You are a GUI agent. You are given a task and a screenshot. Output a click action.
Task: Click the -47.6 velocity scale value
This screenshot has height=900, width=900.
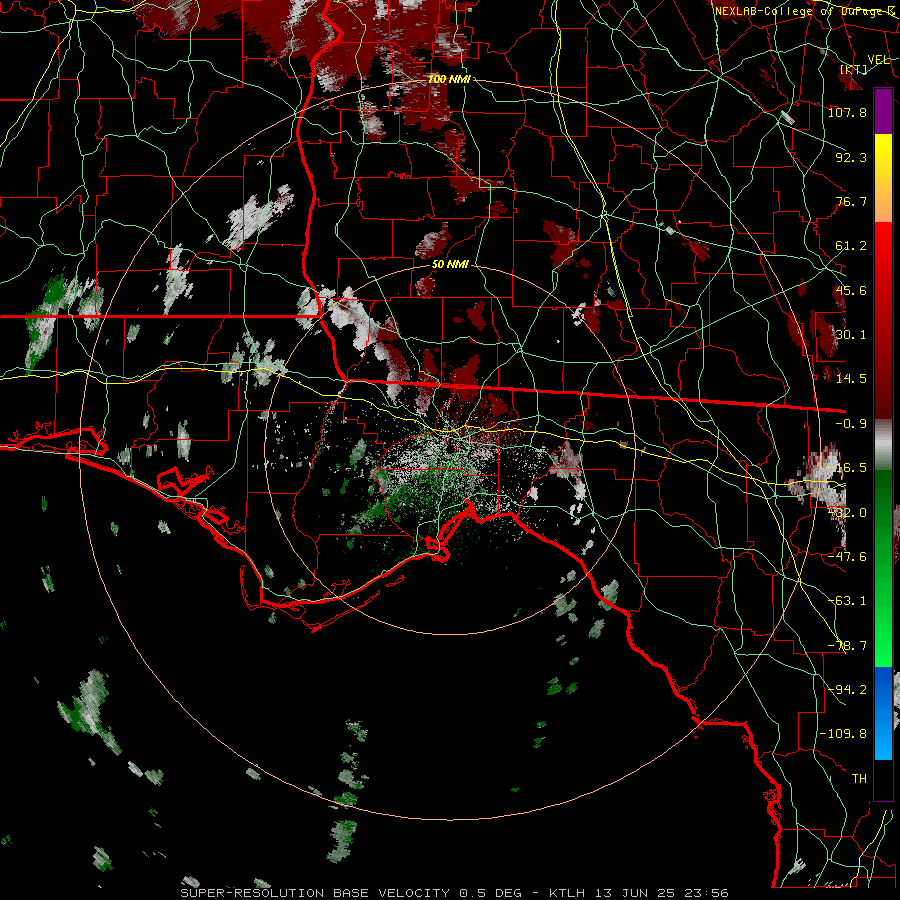pyautogui.click(x=847, y=556)
